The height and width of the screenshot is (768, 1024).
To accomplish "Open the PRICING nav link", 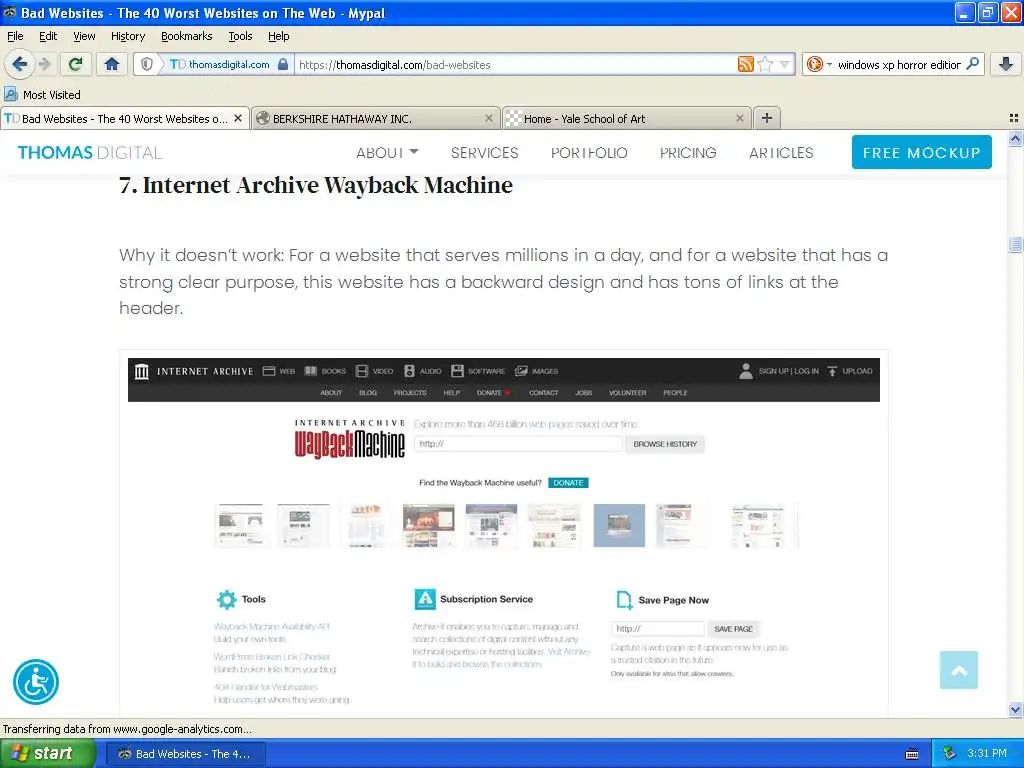I will pos(688,152).
